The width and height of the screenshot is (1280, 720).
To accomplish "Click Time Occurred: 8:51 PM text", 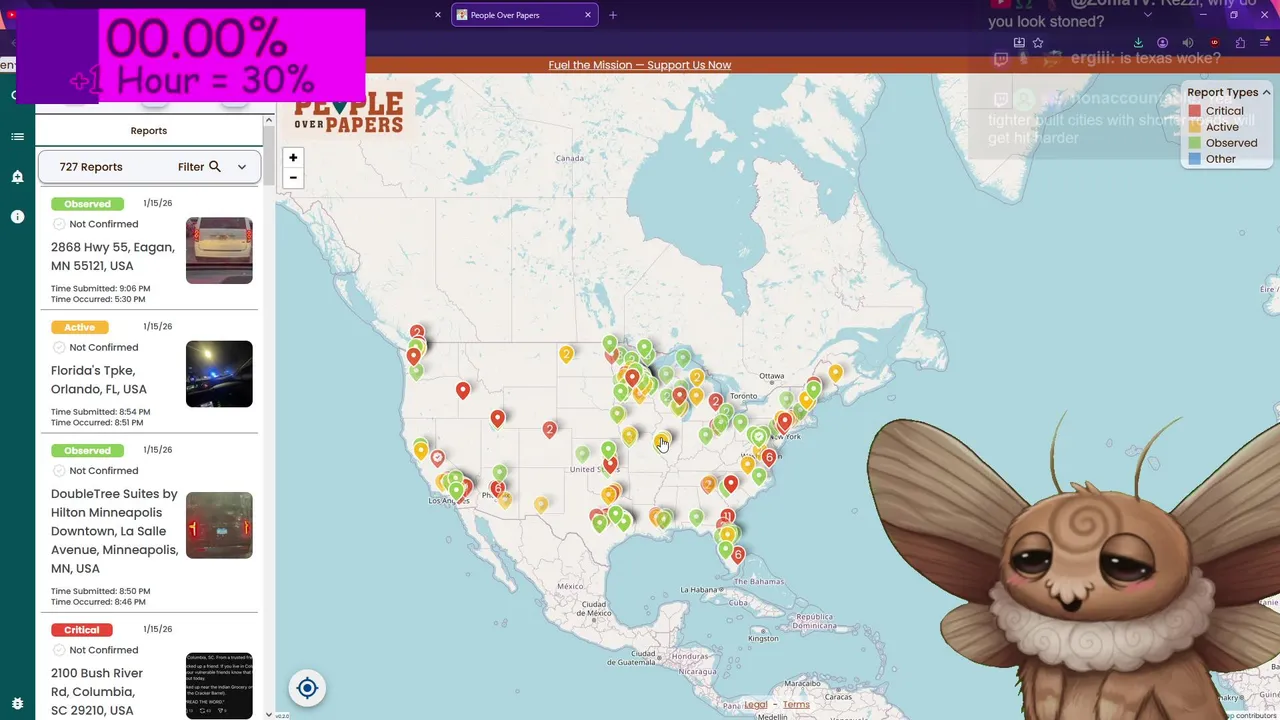I will click(x=97, y=422).
